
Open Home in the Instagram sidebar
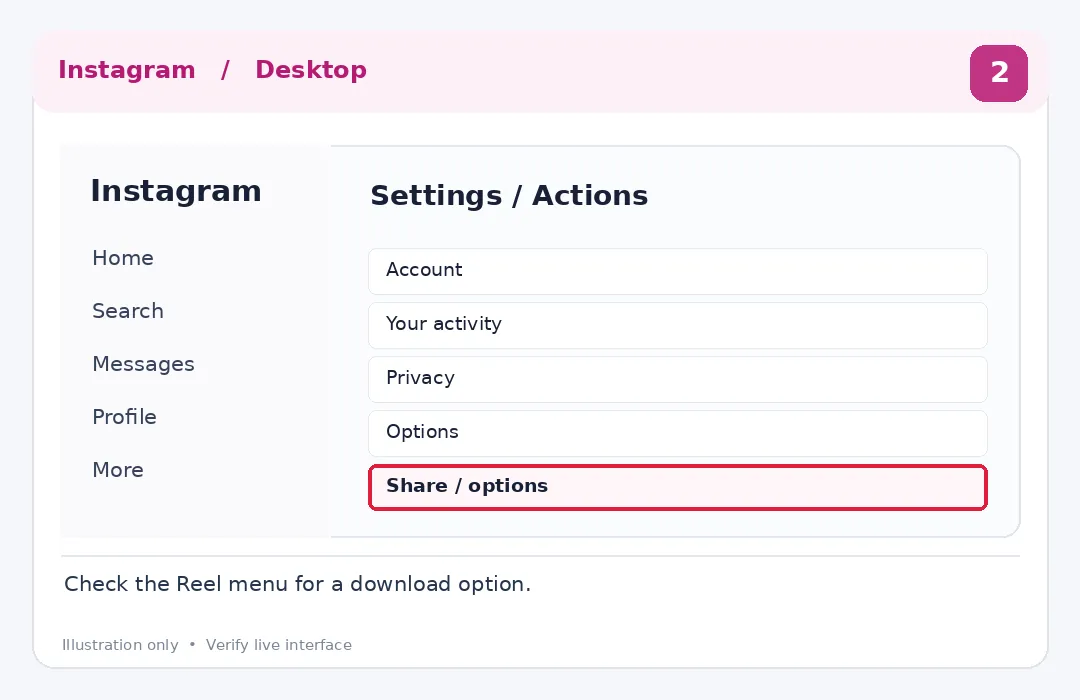click(x=123, y=258)
